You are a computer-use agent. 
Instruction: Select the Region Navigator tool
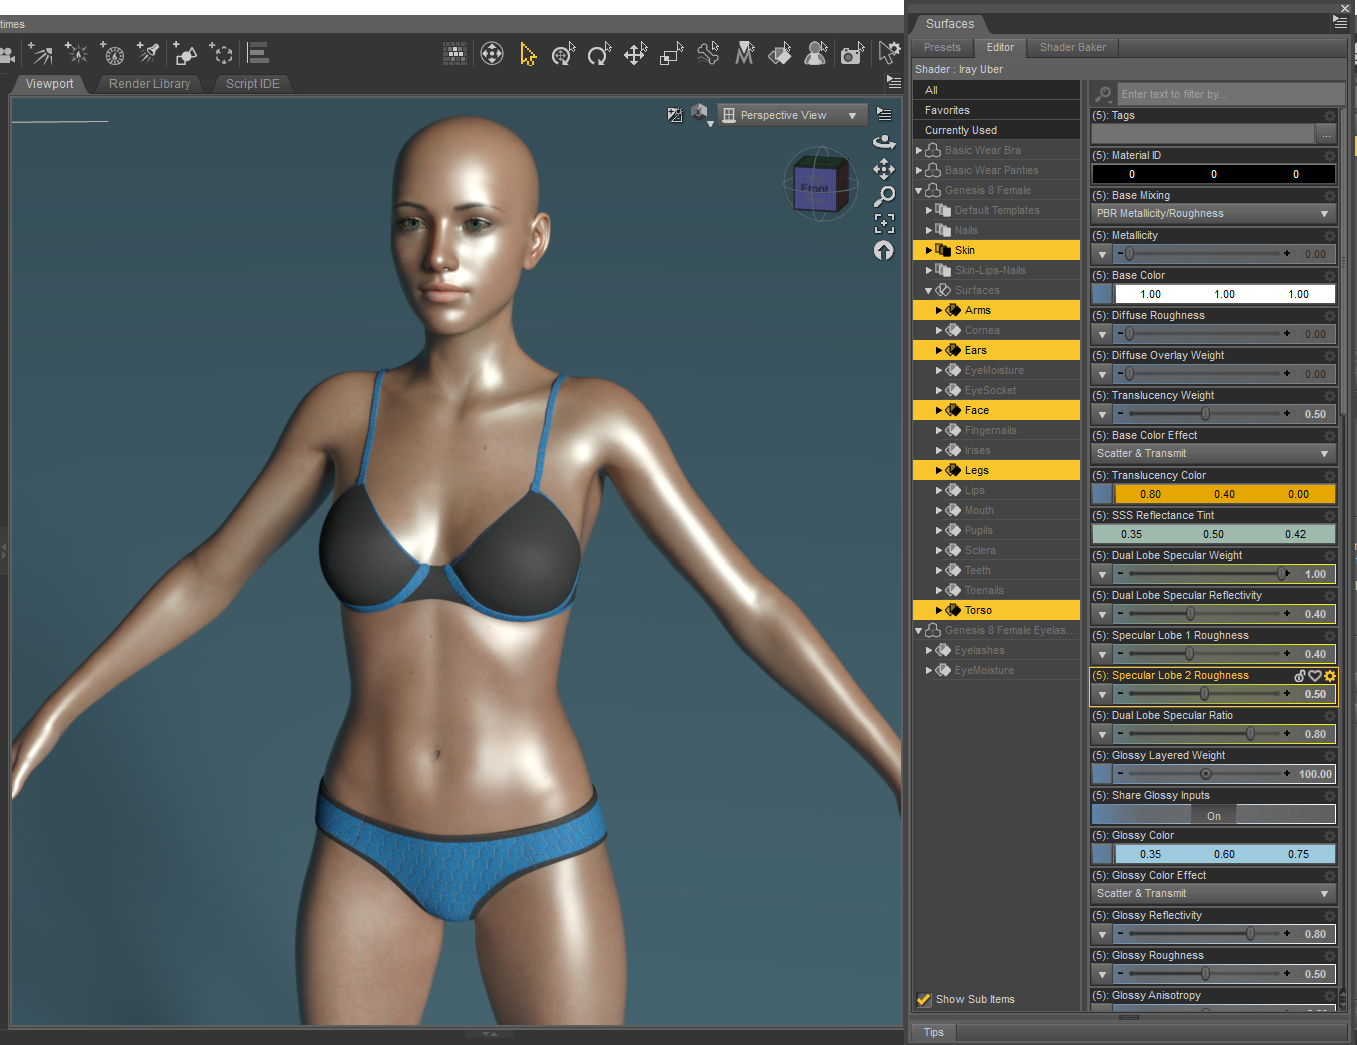coord(816,53)
